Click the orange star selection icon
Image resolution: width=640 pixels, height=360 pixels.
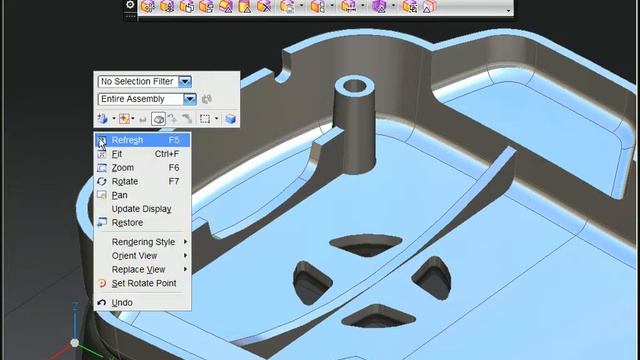point(124,119)
